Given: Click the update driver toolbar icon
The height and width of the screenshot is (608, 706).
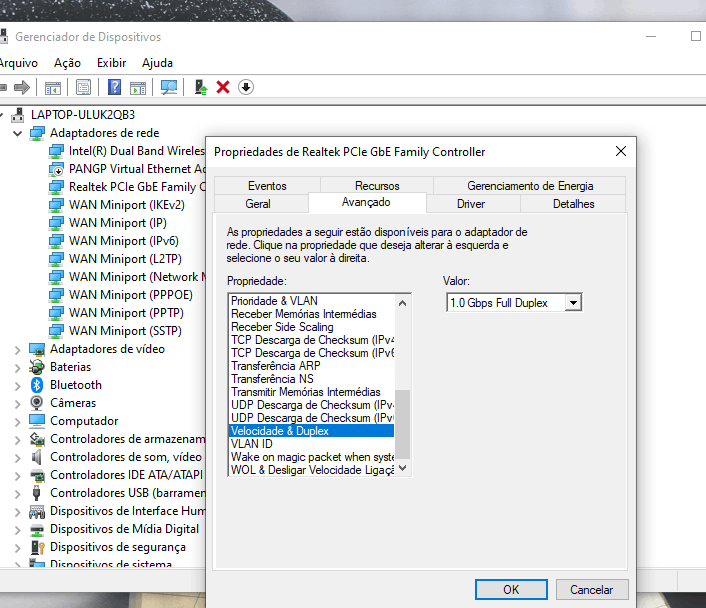Looking at the screenshot, I should 201,87.
